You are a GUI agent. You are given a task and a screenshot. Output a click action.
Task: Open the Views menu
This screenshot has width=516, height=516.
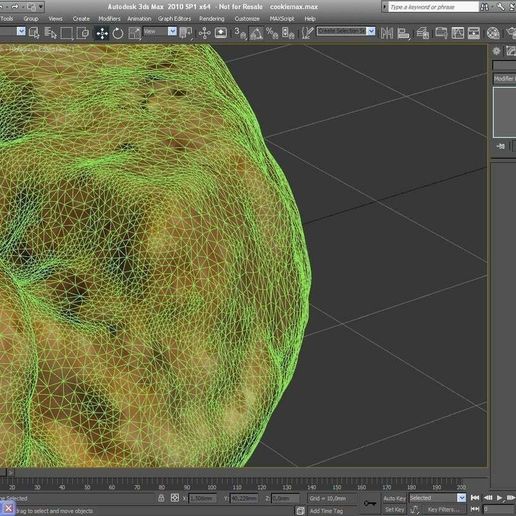55,19
